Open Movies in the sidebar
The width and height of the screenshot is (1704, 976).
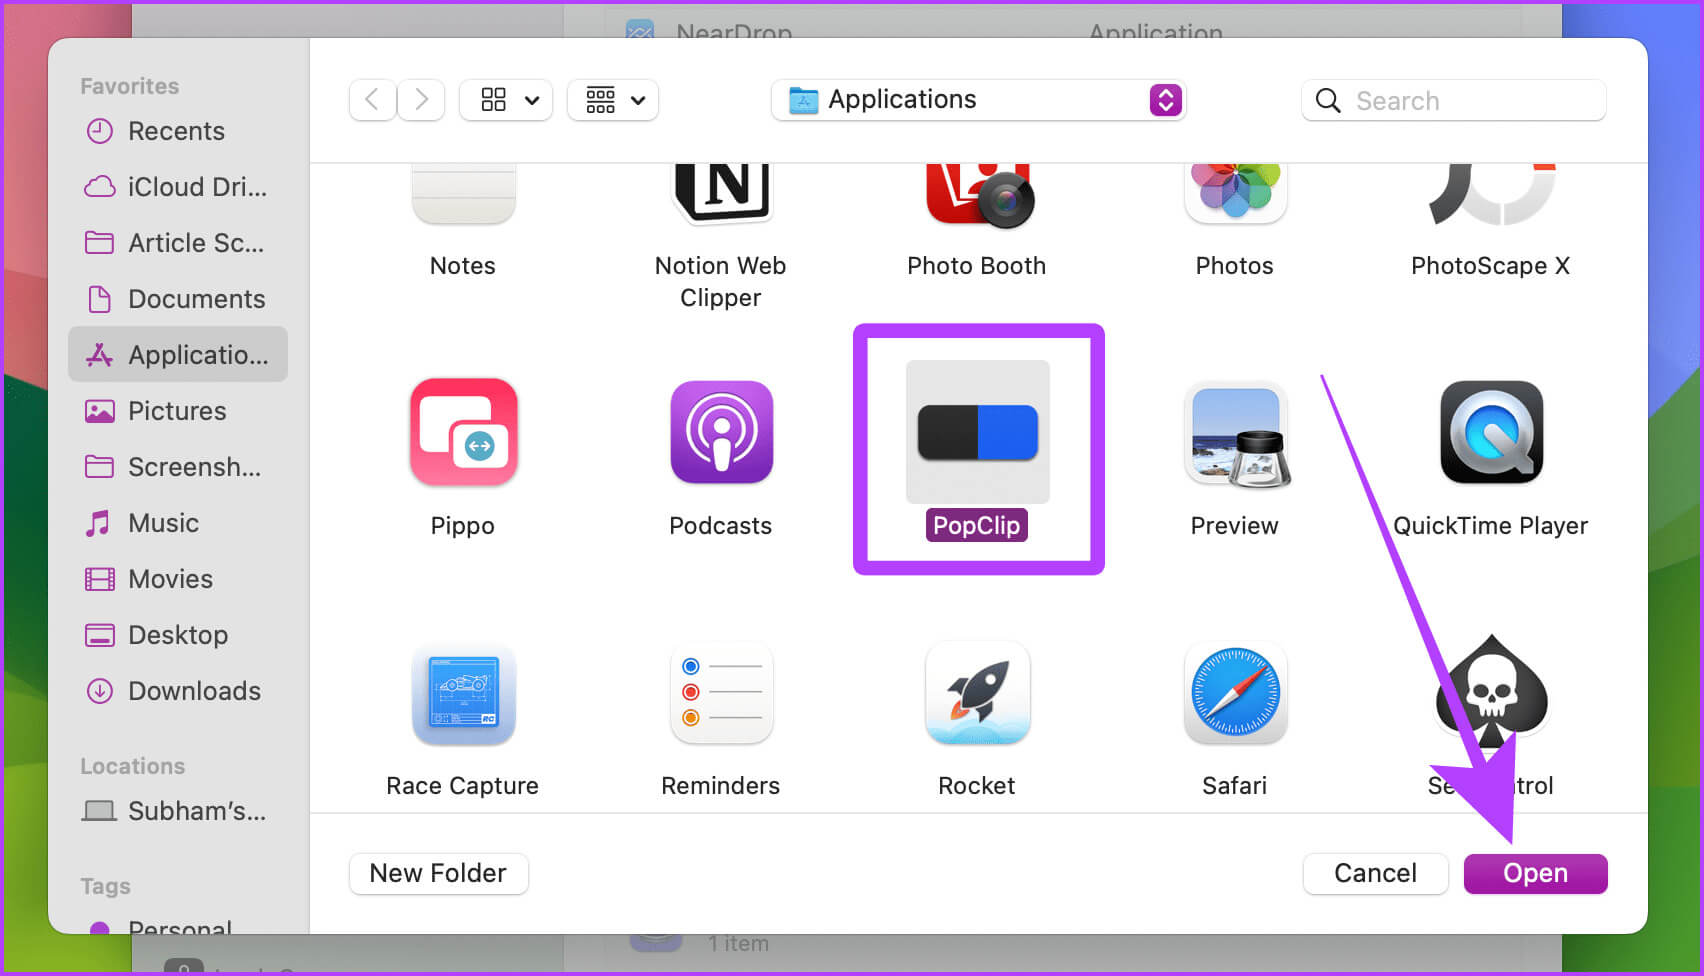178,579
